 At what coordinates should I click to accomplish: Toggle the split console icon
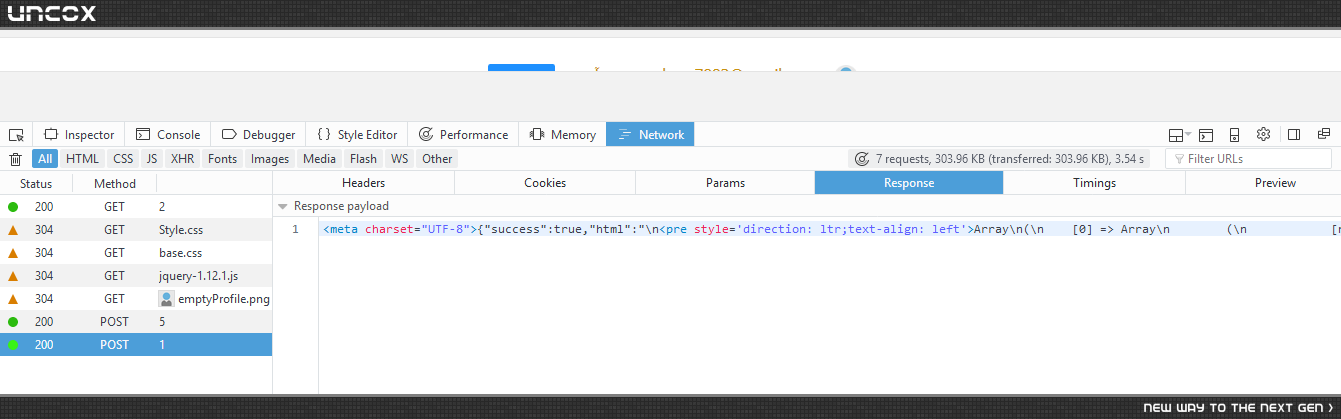point(1206,135)
